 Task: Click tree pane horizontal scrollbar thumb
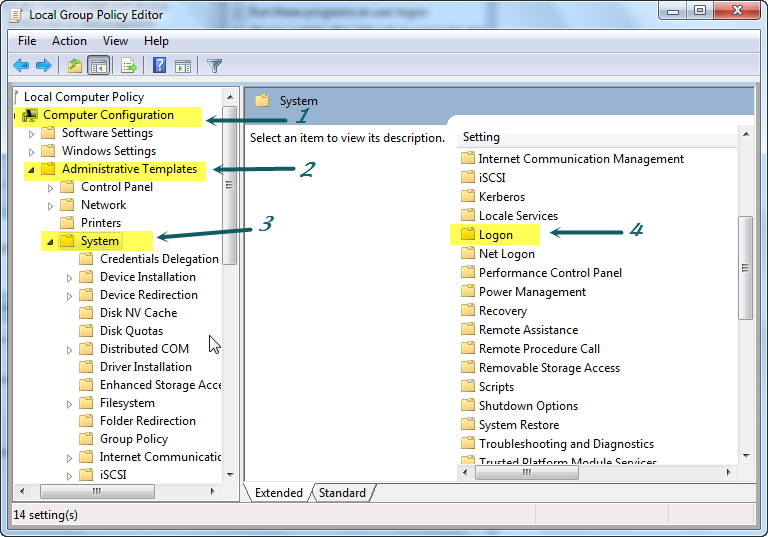point(97,491)
